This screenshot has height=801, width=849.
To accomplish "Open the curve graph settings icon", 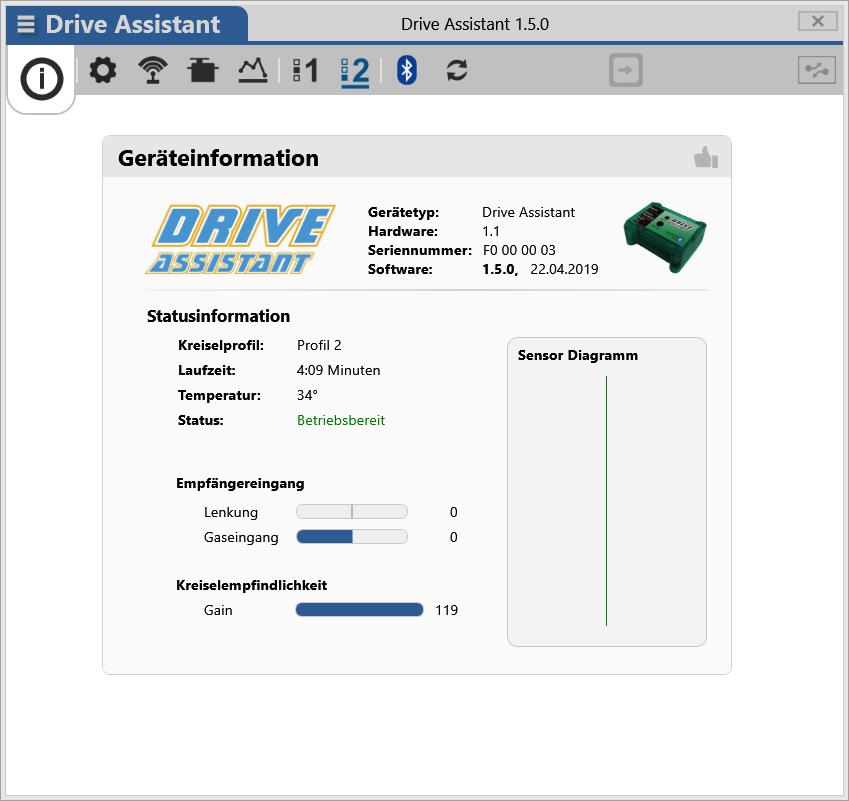I will point(253,70).
